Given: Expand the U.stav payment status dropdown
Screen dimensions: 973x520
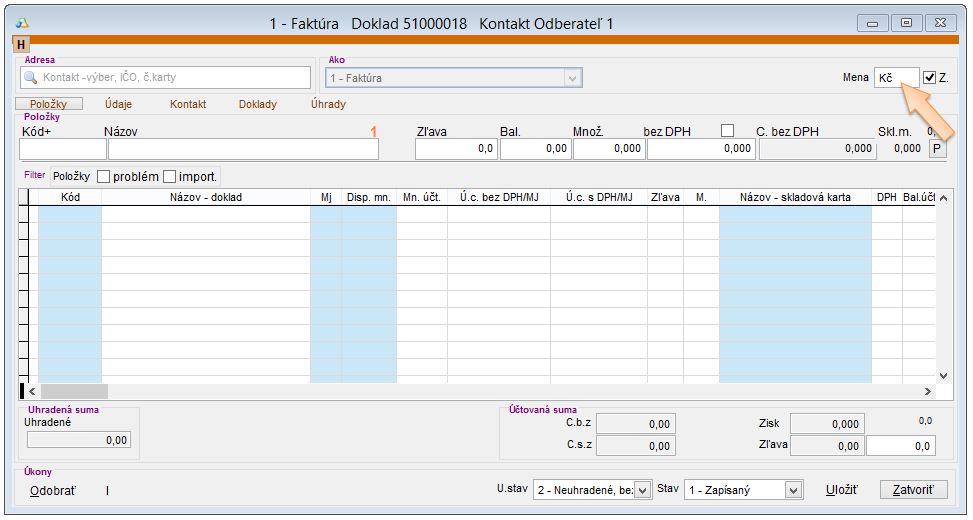Looking at the screenshot, I should [643, 490].
